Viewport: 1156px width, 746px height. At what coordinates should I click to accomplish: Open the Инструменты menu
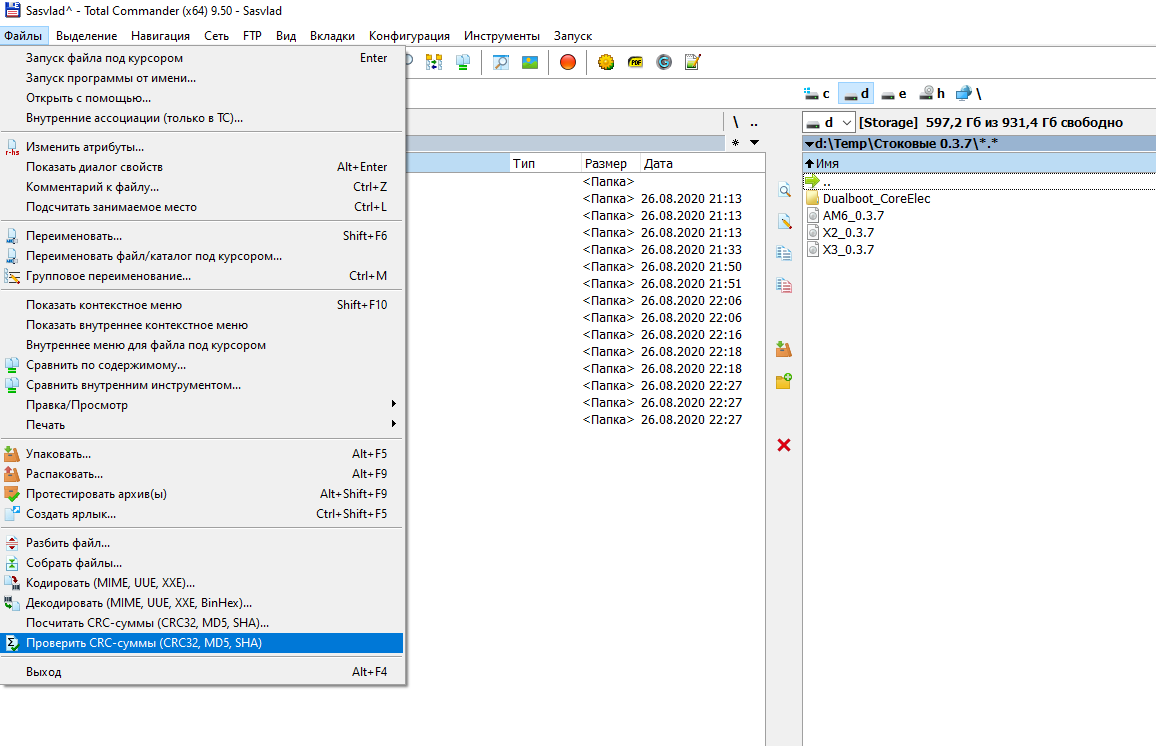pos(501,35)
